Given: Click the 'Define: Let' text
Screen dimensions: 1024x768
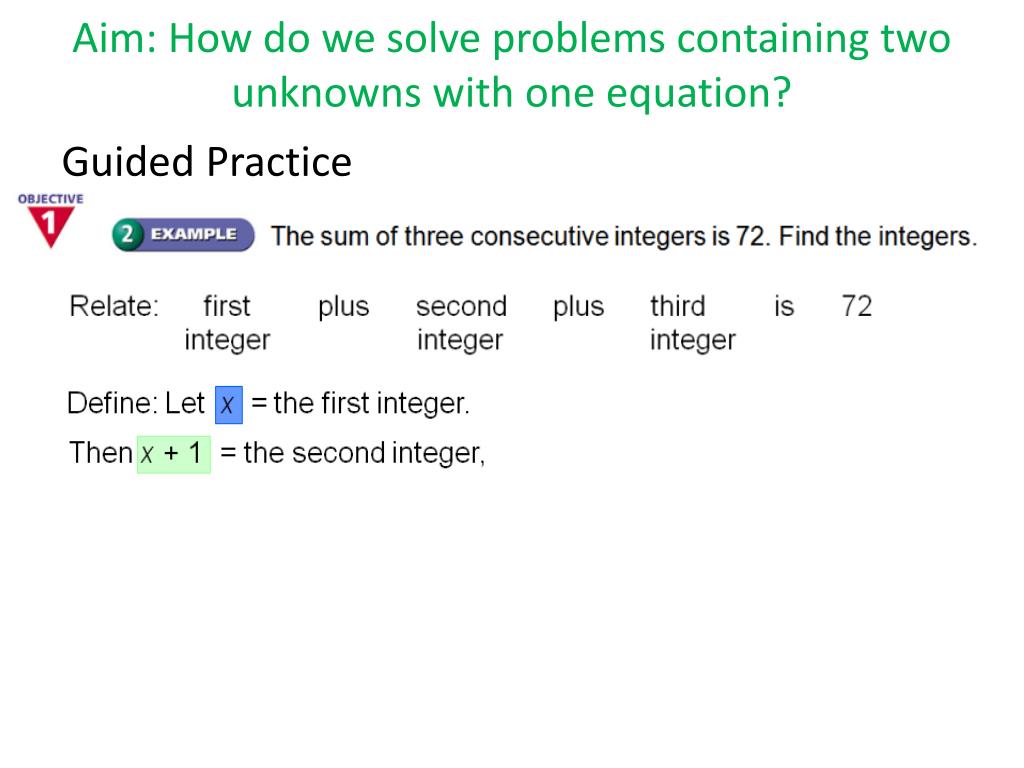Looking at the screenshot, I should (136, 404).
